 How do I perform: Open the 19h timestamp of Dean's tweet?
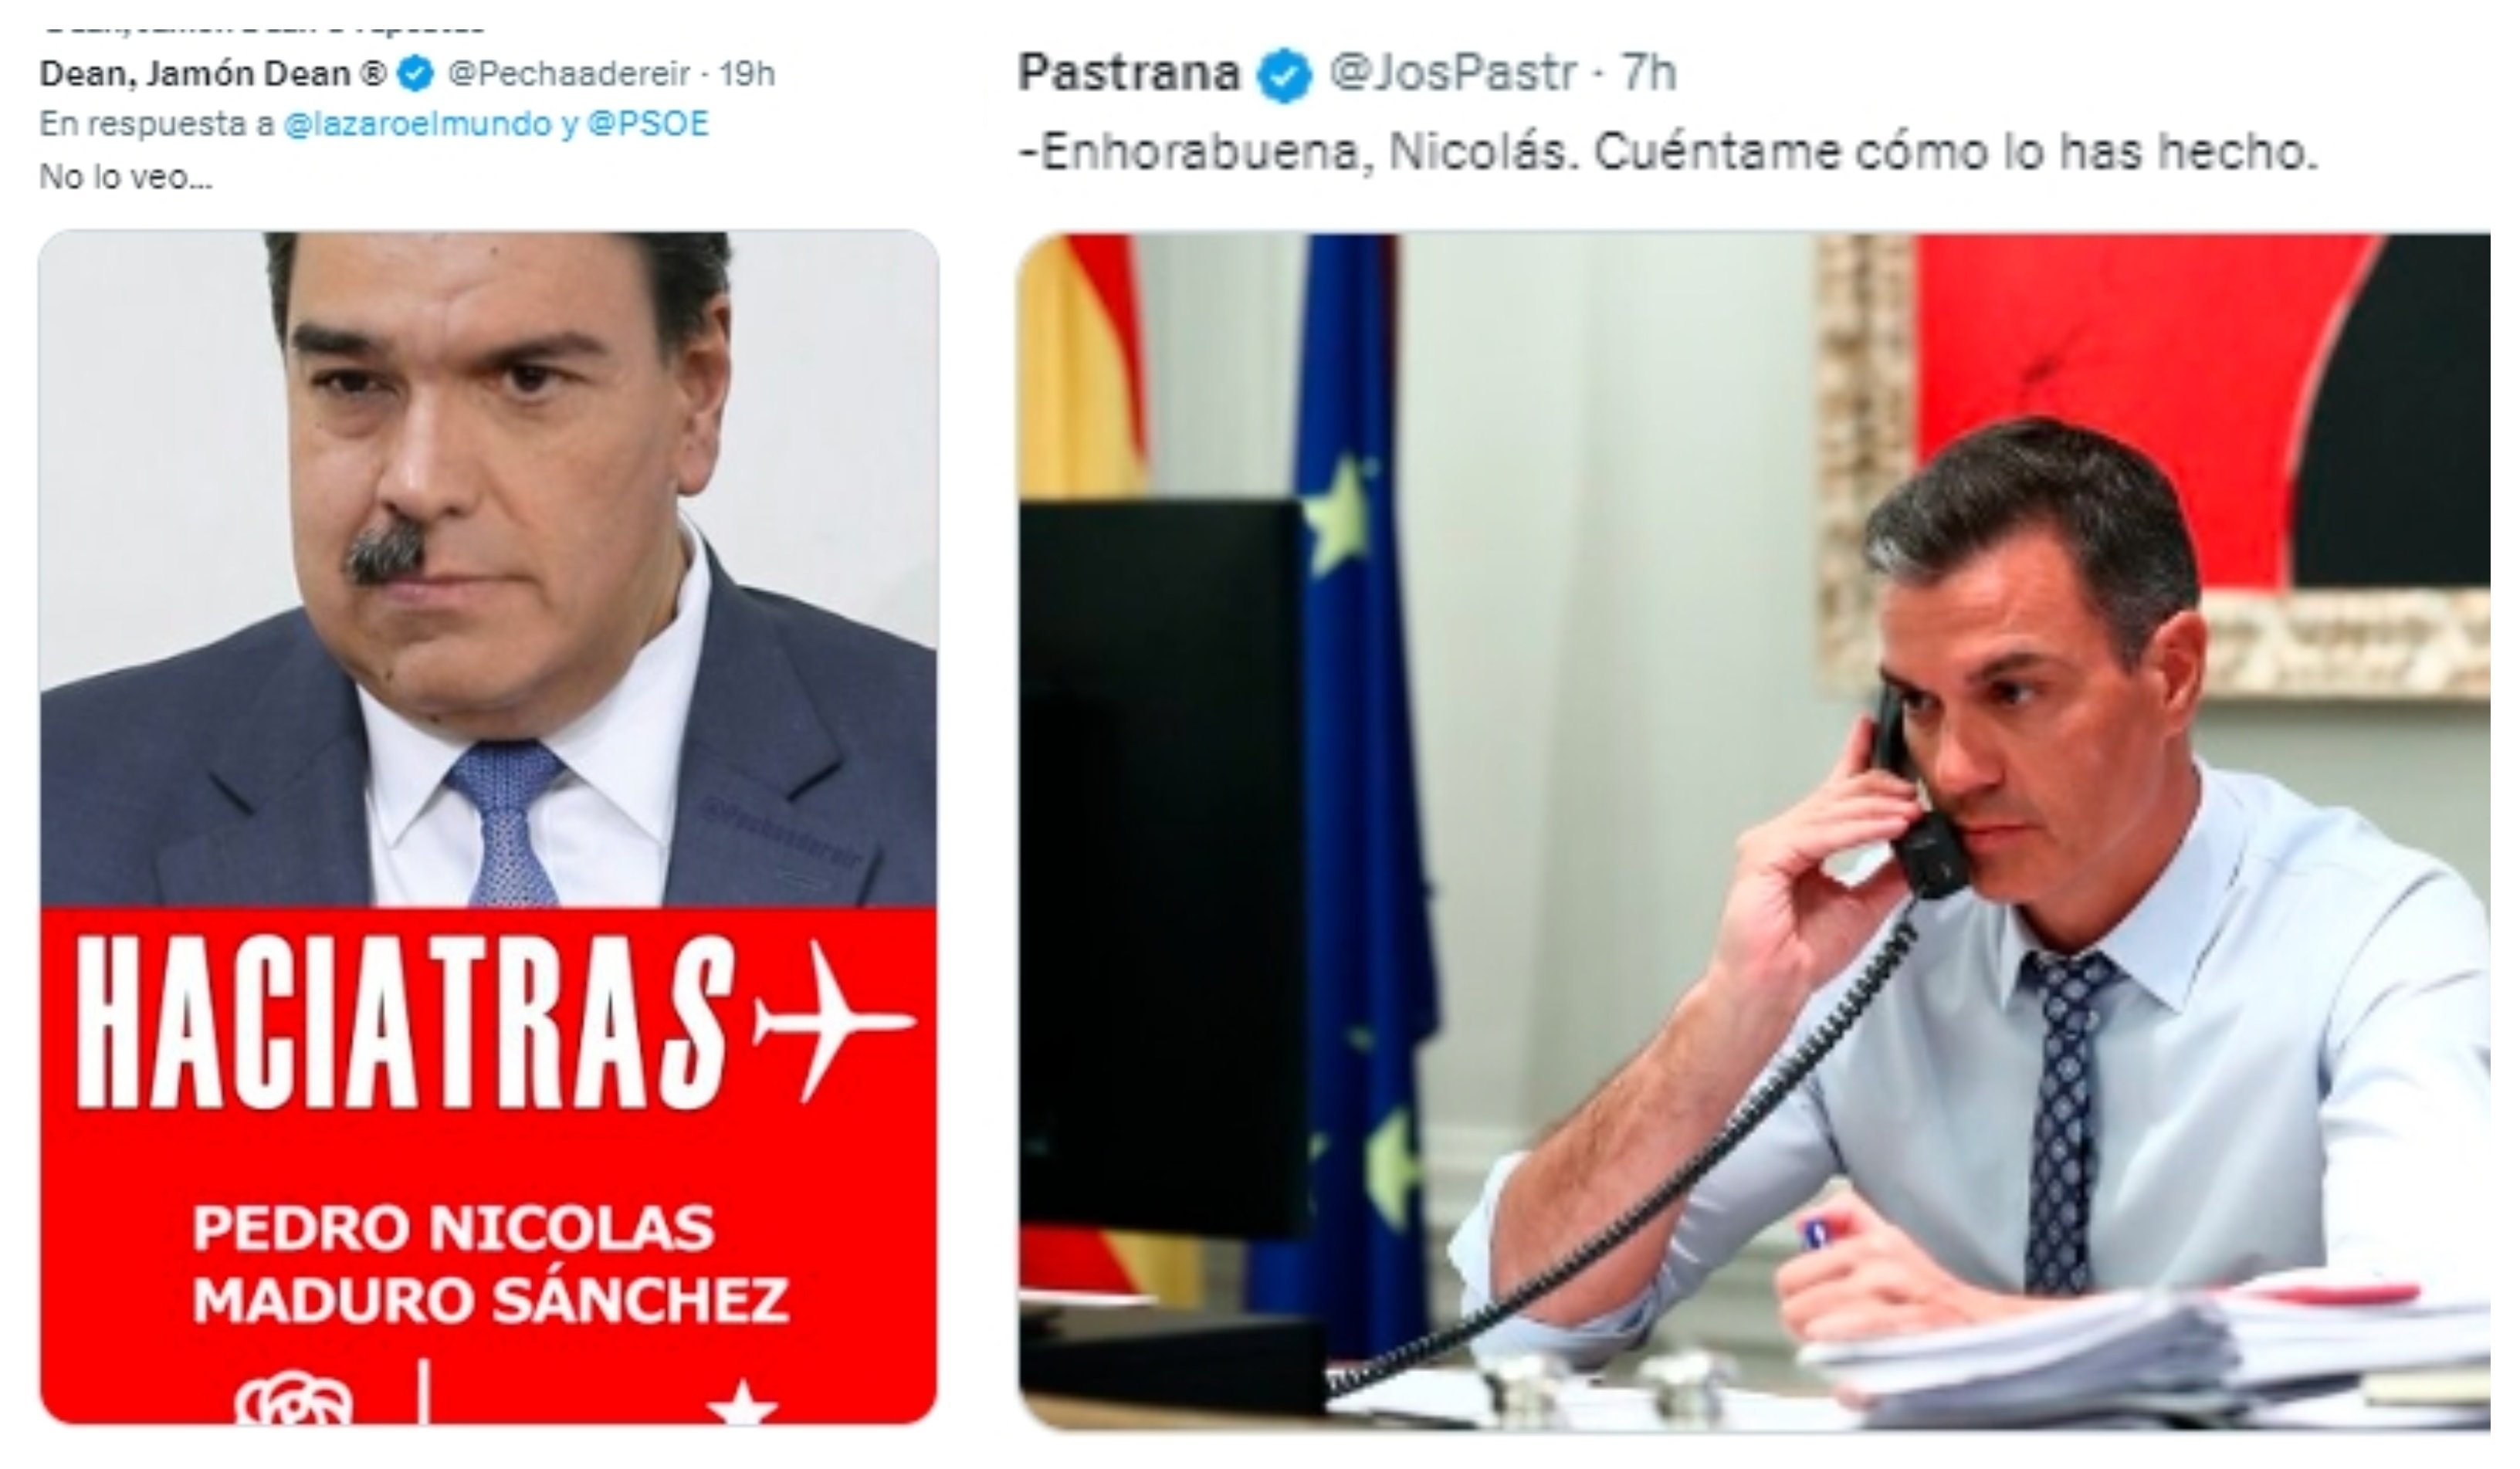[x=746, y=74]
